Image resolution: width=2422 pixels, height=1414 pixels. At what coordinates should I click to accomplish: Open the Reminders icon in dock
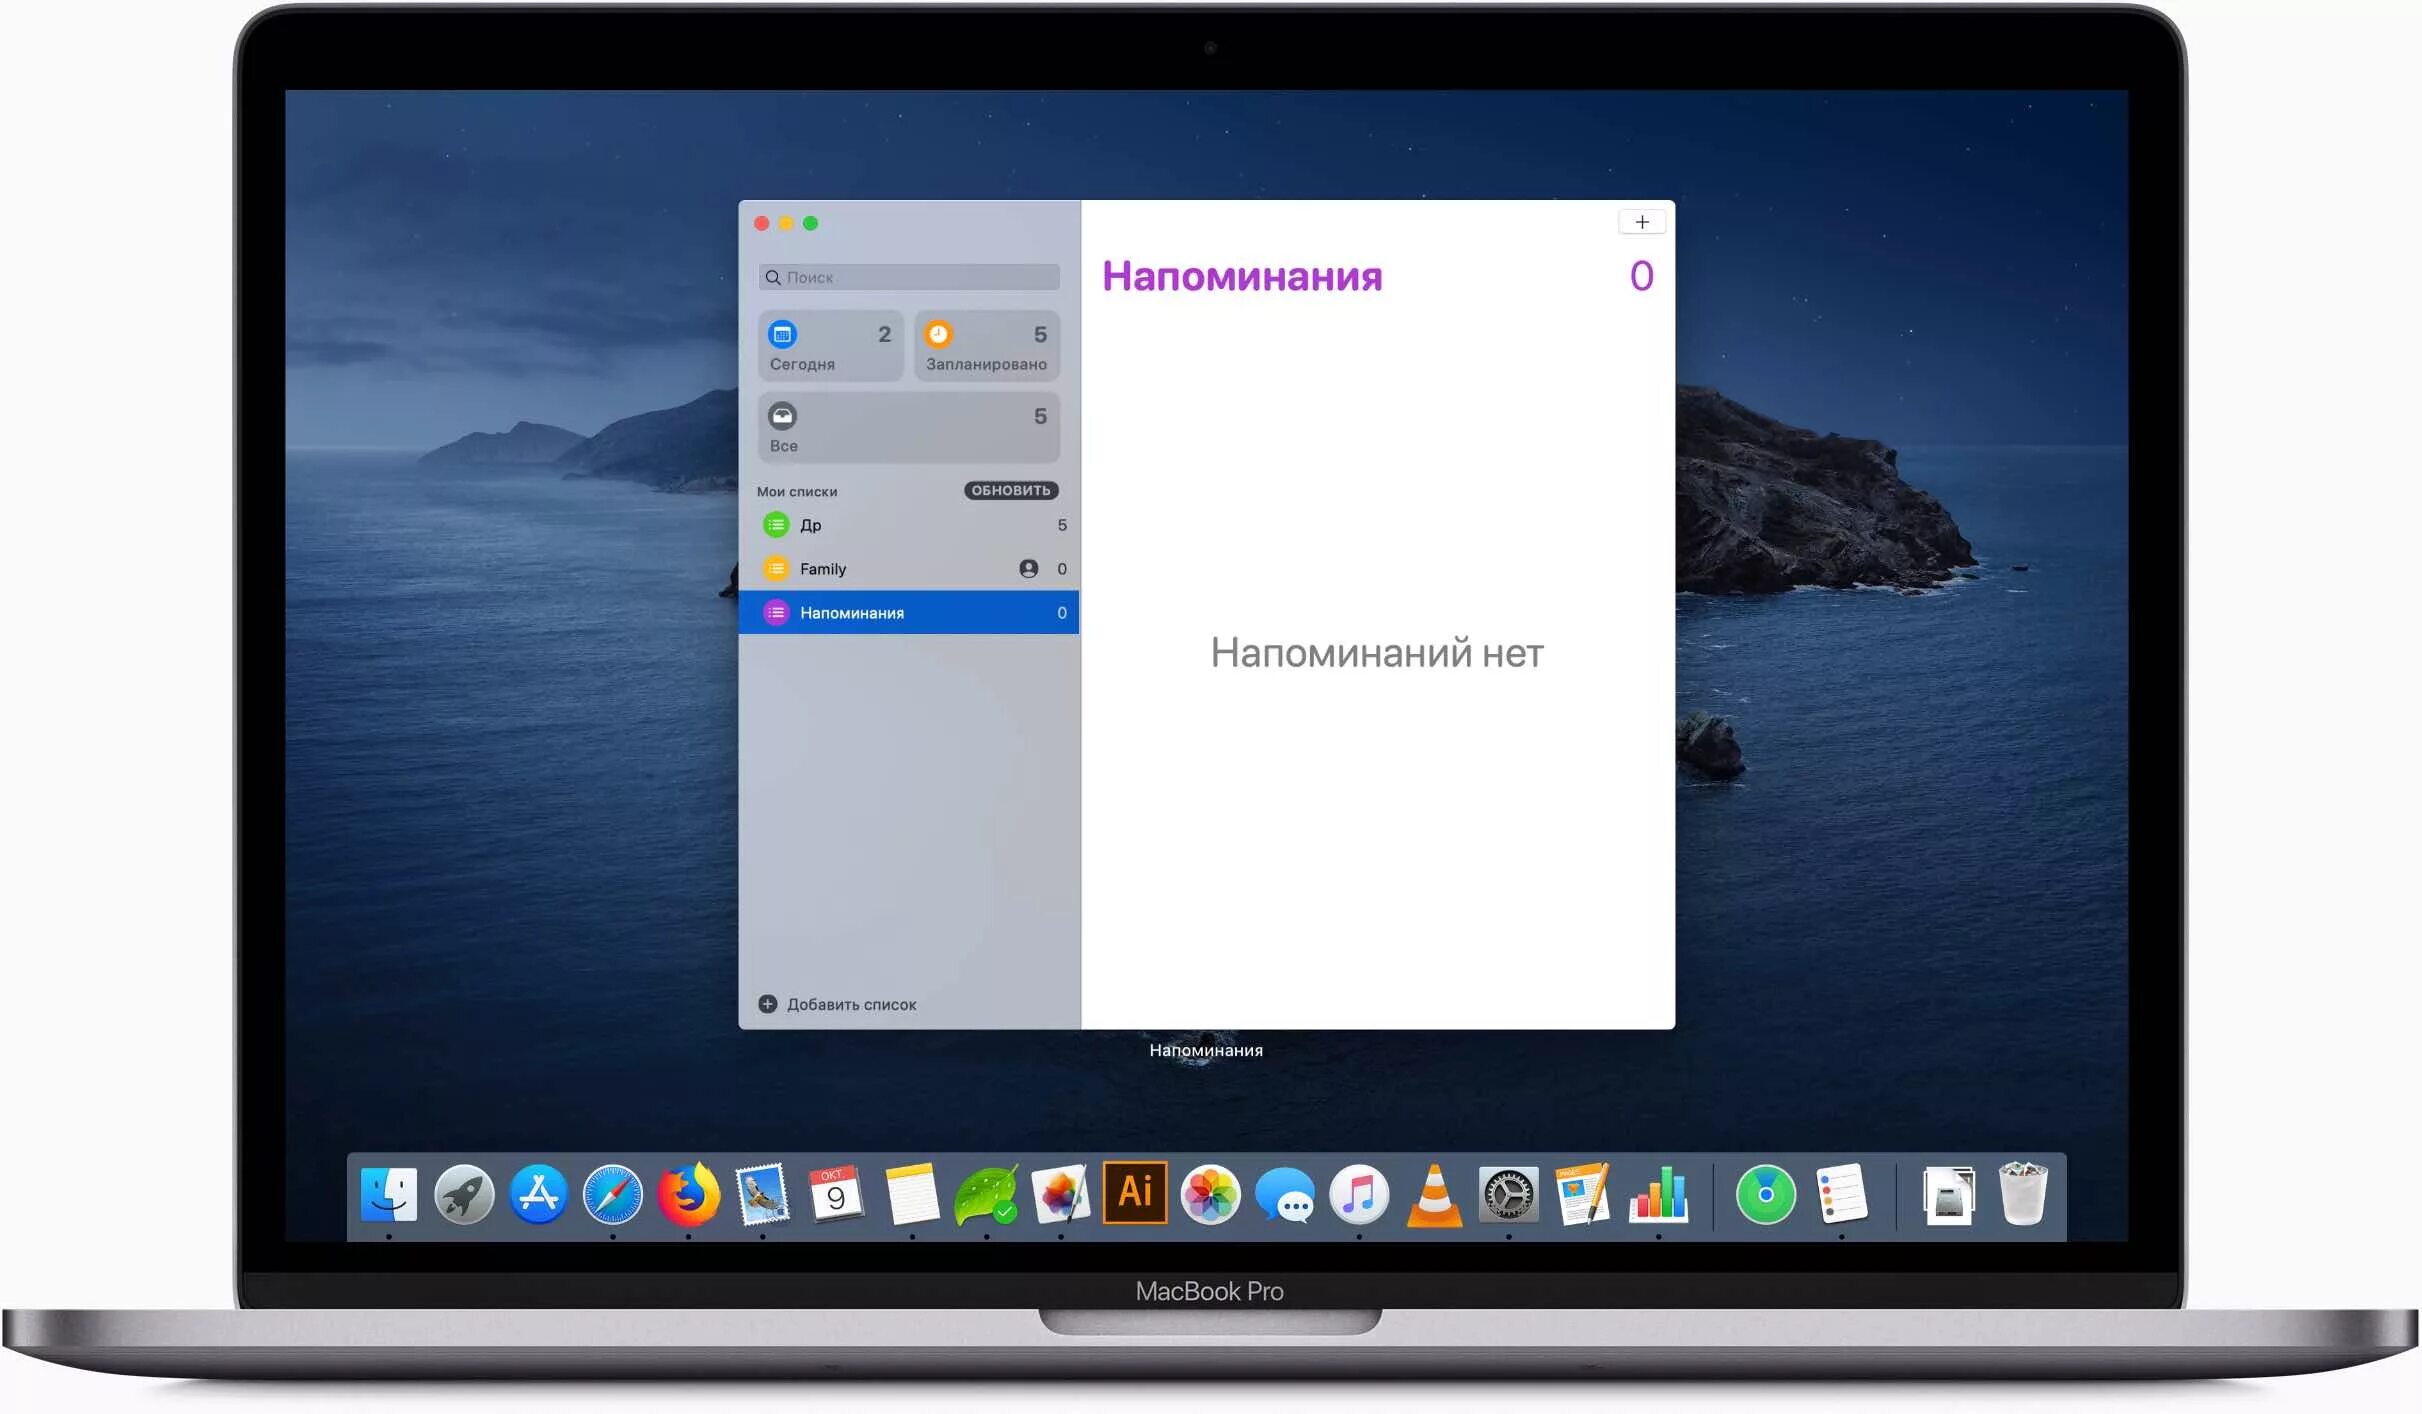click(x=1841, y=1194)
